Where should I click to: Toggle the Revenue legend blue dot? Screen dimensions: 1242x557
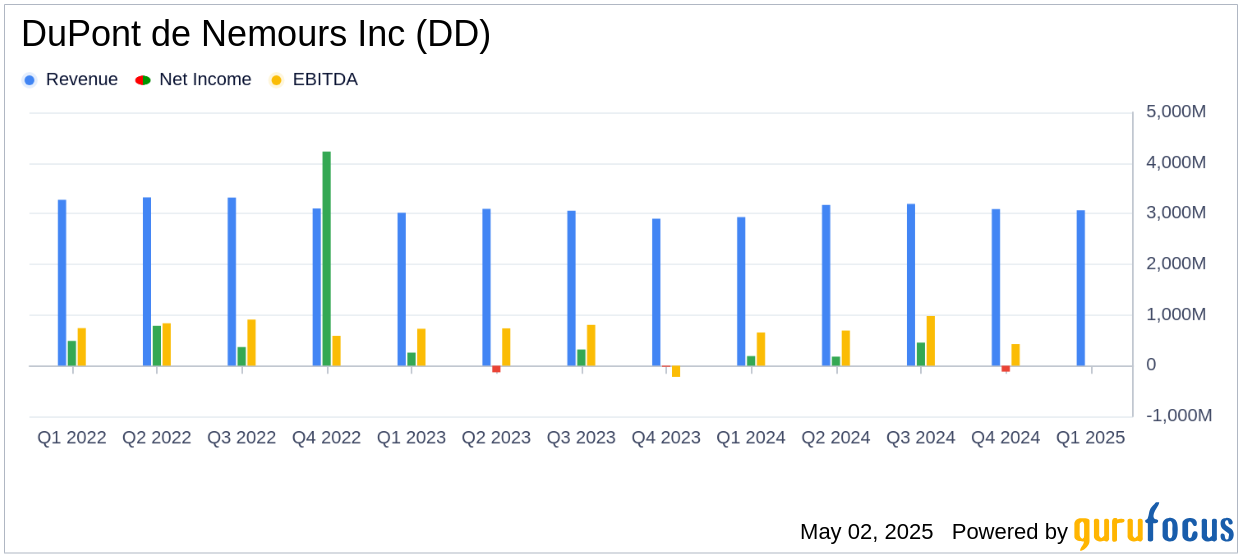point(30,80)
